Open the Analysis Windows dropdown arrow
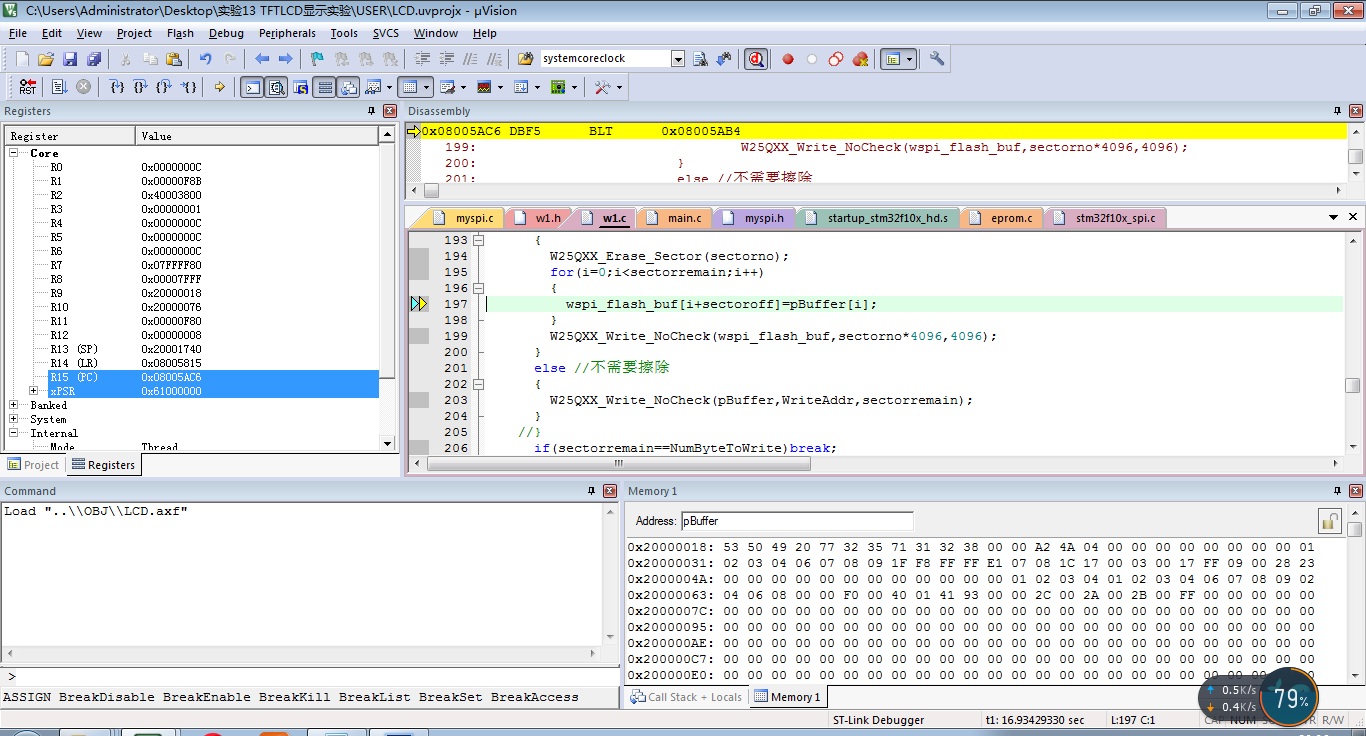This screenshot has width=1366, height=736. pyautogui.click(x=500, y=87)
